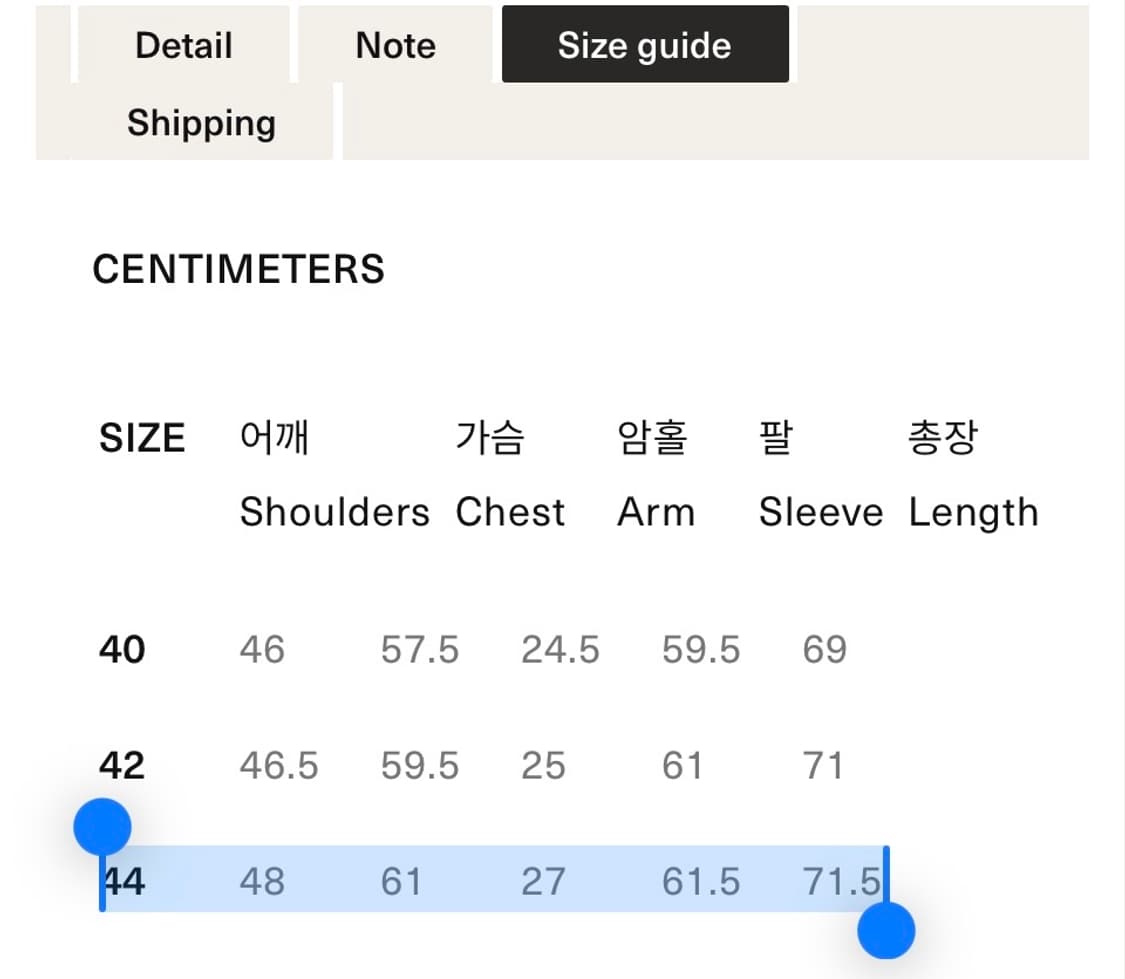Click the 57.5 value in size 40 row
This screenshot has height=979, width=1125.
pos(419,650)
